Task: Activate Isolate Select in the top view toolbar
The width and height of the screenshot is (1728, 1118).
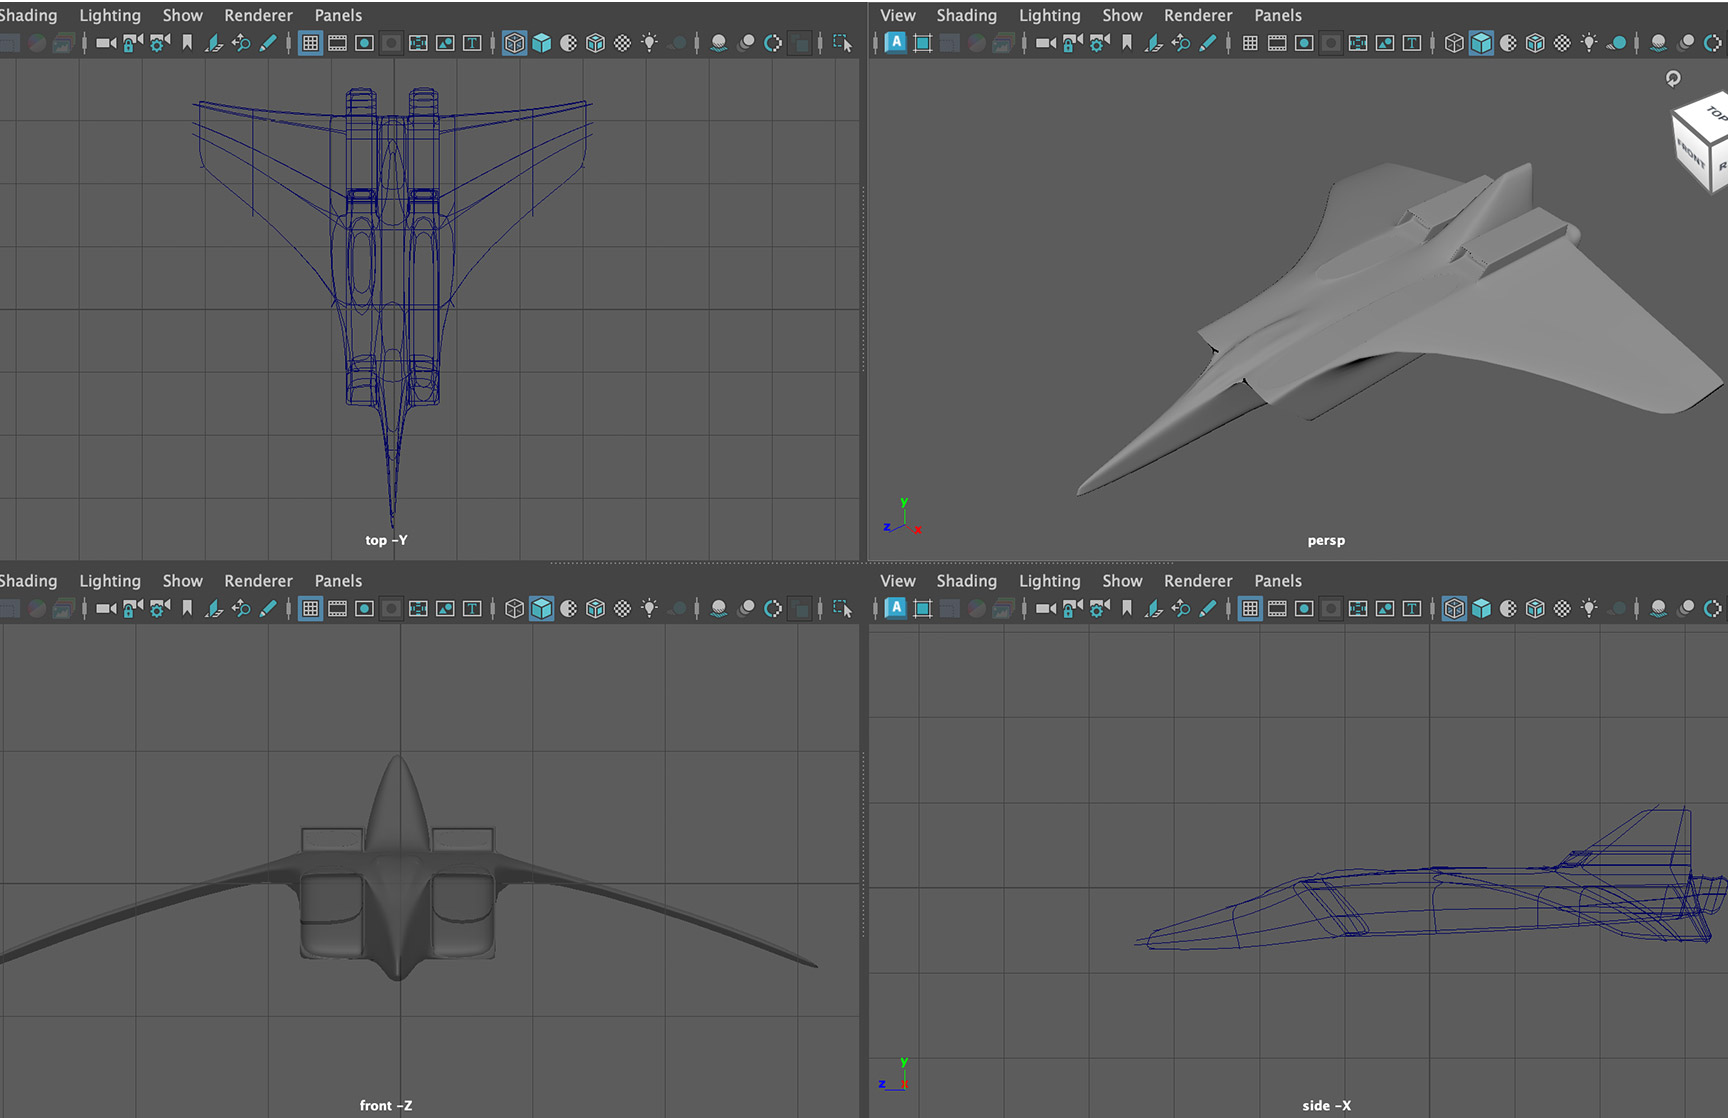Action: point(844,43)
